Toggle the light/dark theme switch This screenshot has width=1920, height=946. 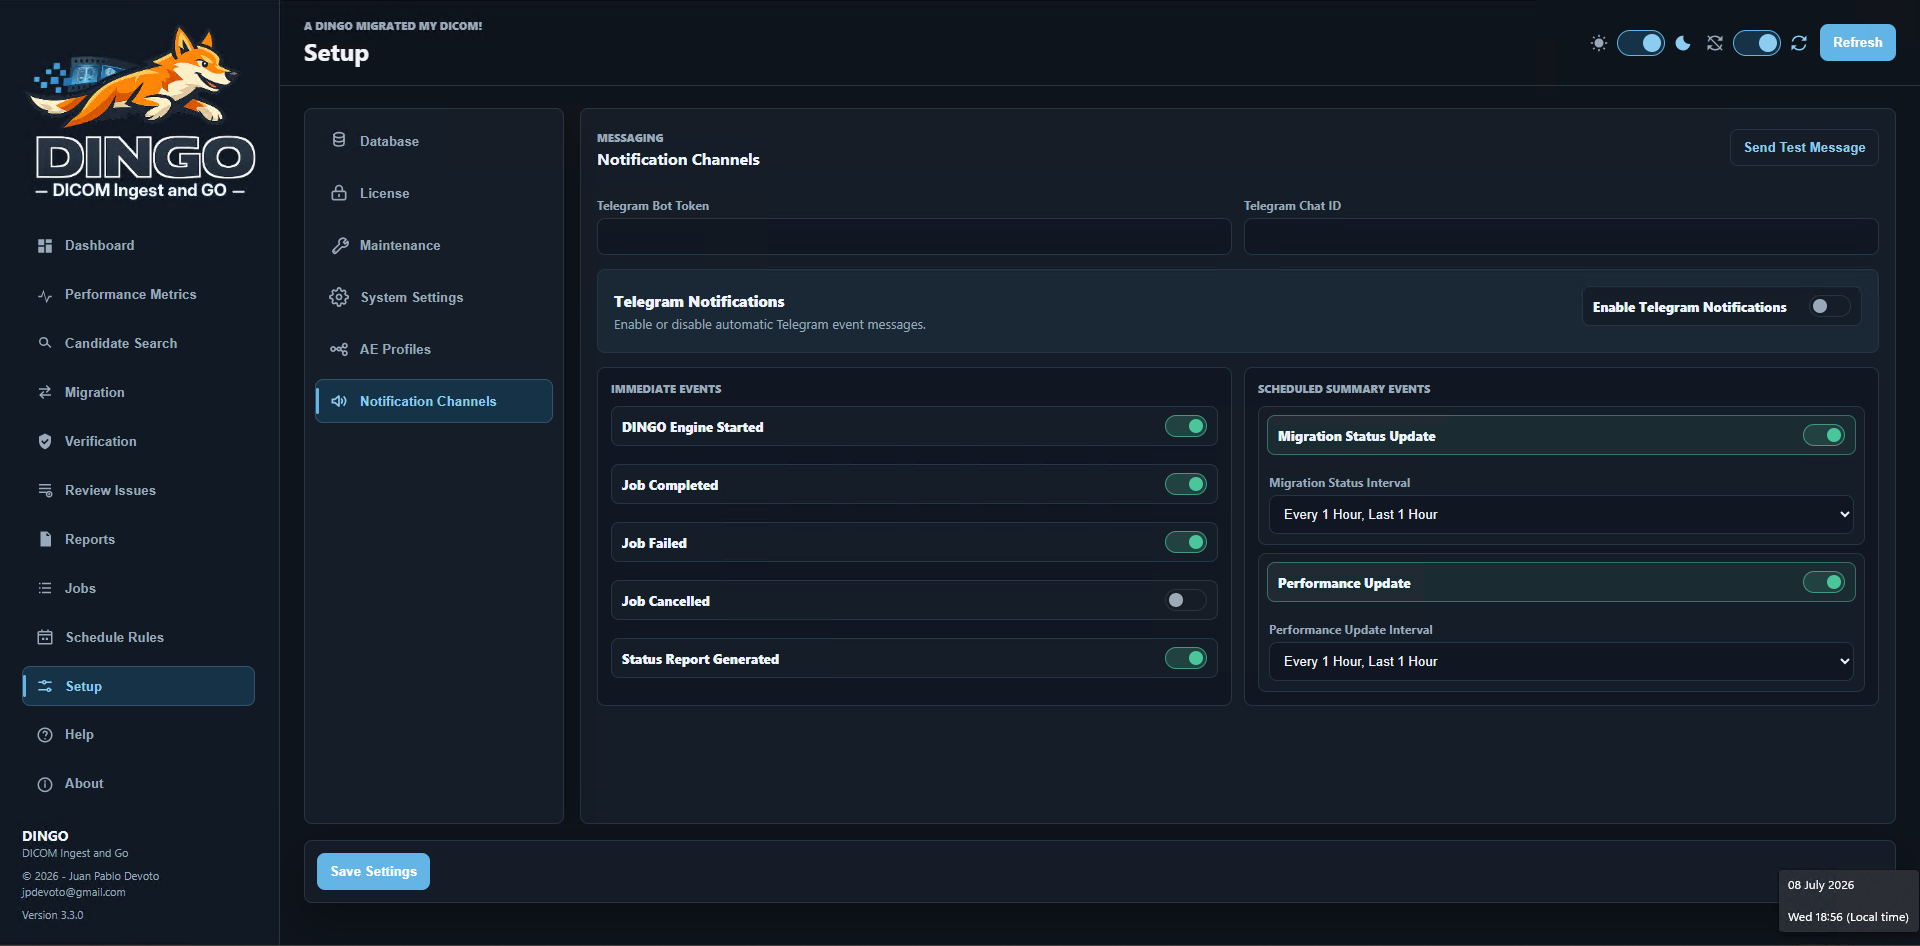pyautogui.click(x=1641, y=43)
